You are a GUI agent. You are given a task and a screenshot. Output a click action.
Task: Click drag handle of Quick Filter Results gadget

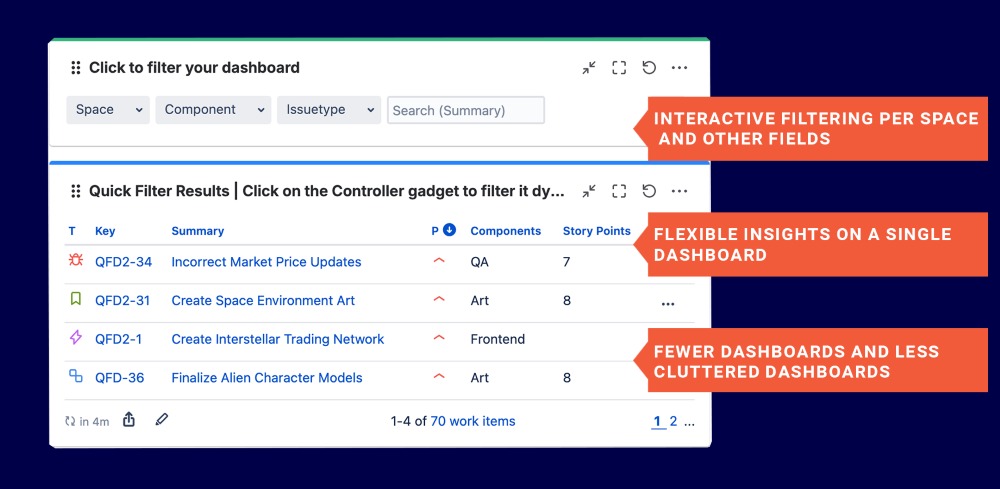tap(75, 191)
